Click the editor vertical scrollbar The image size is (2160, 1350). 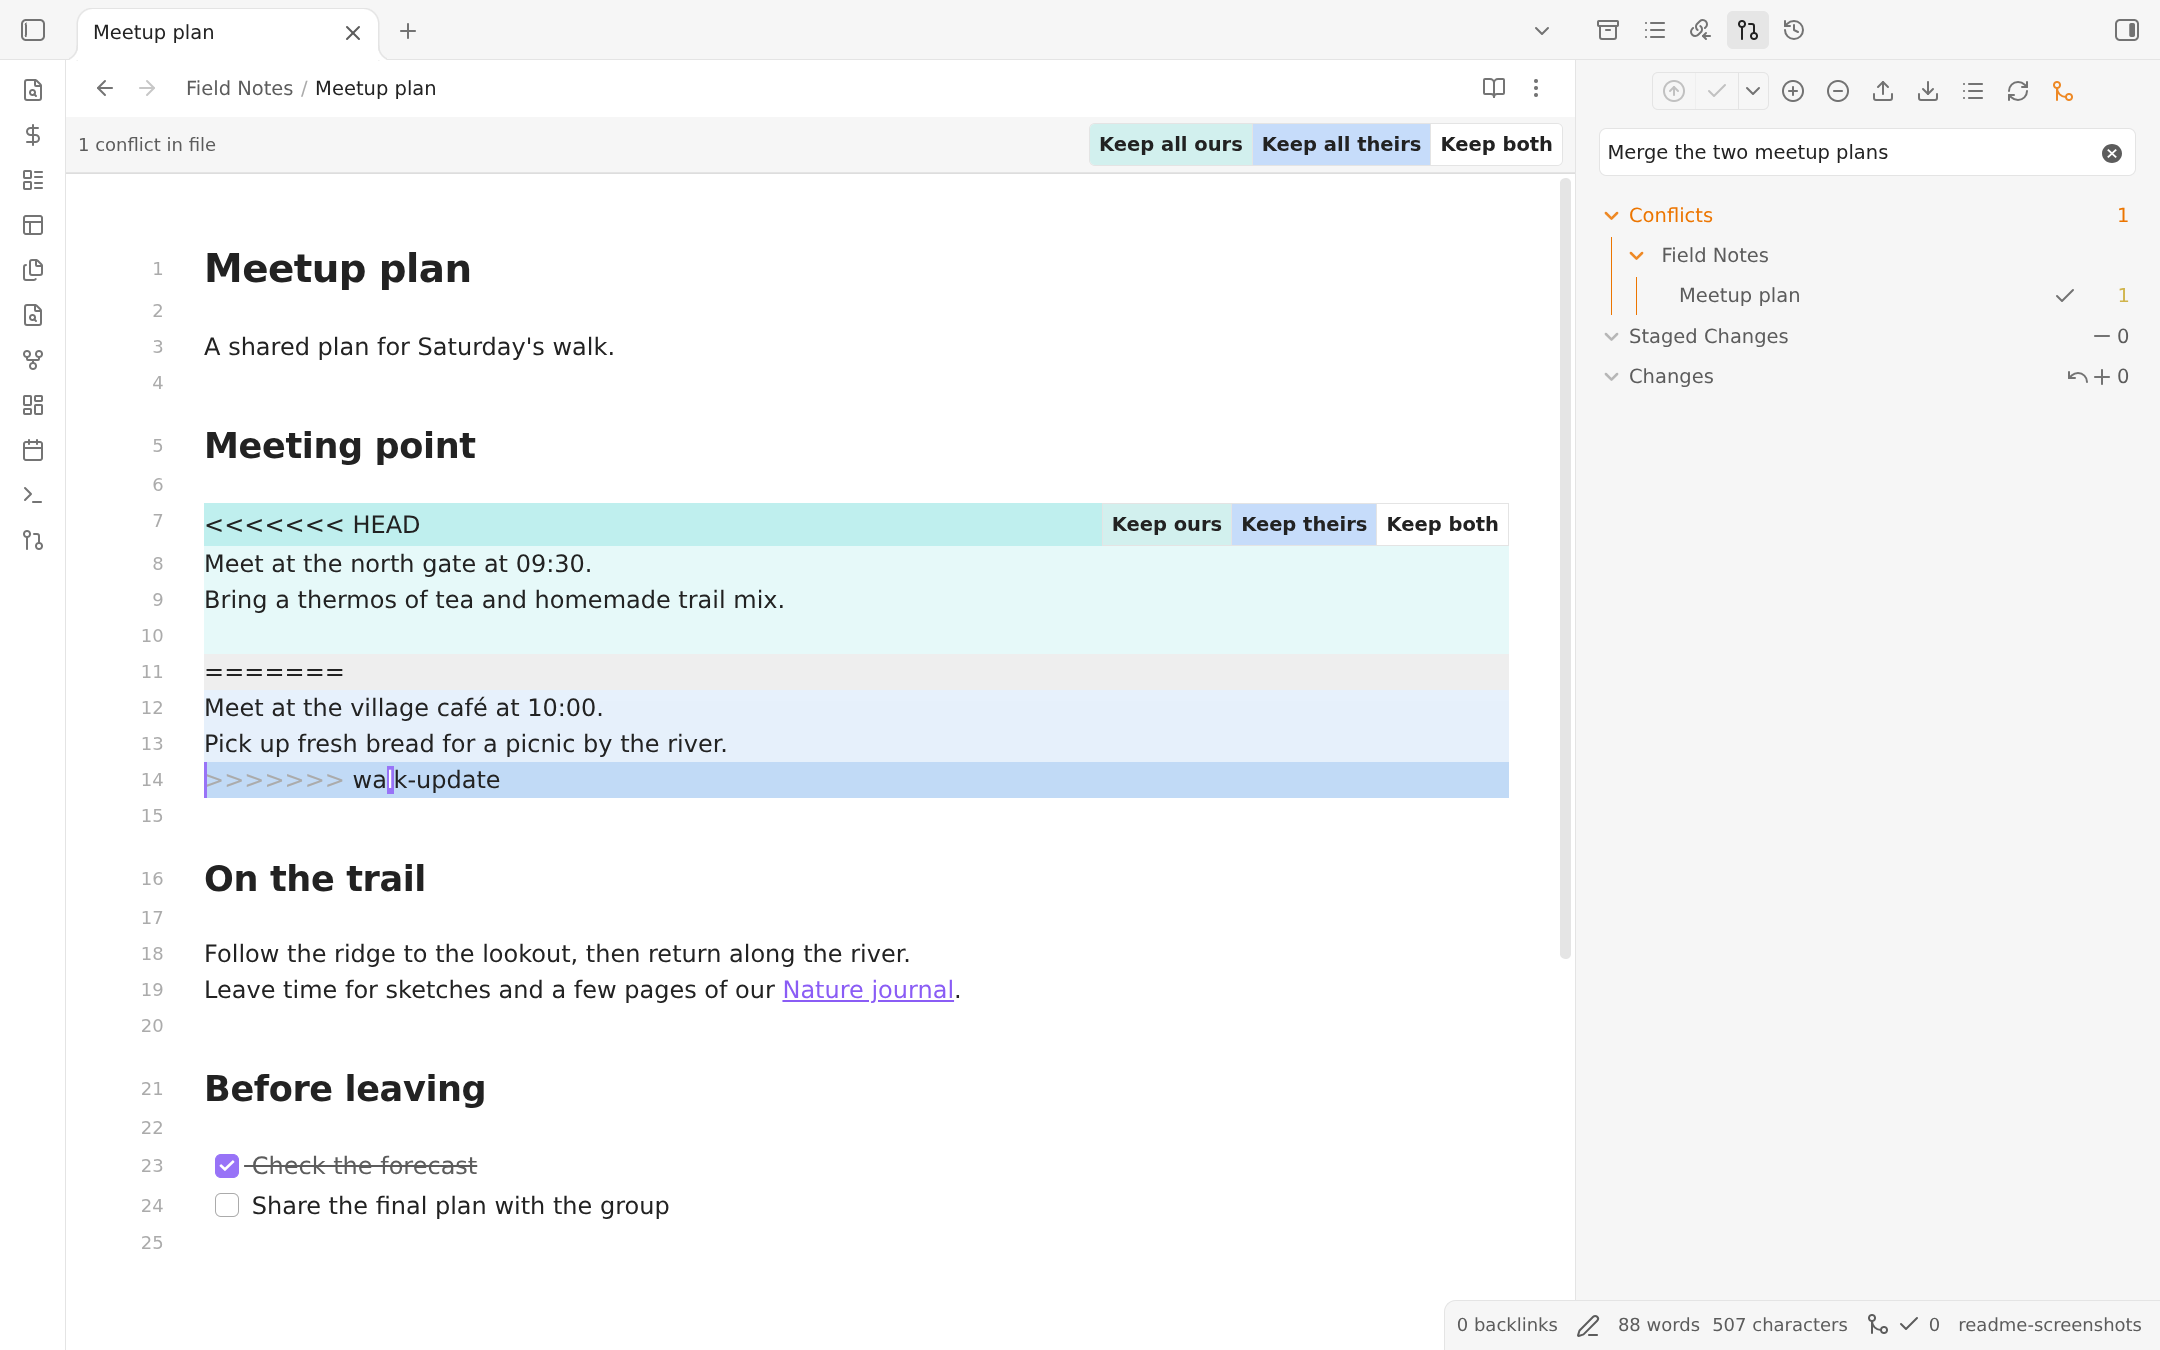(1565, 568)
